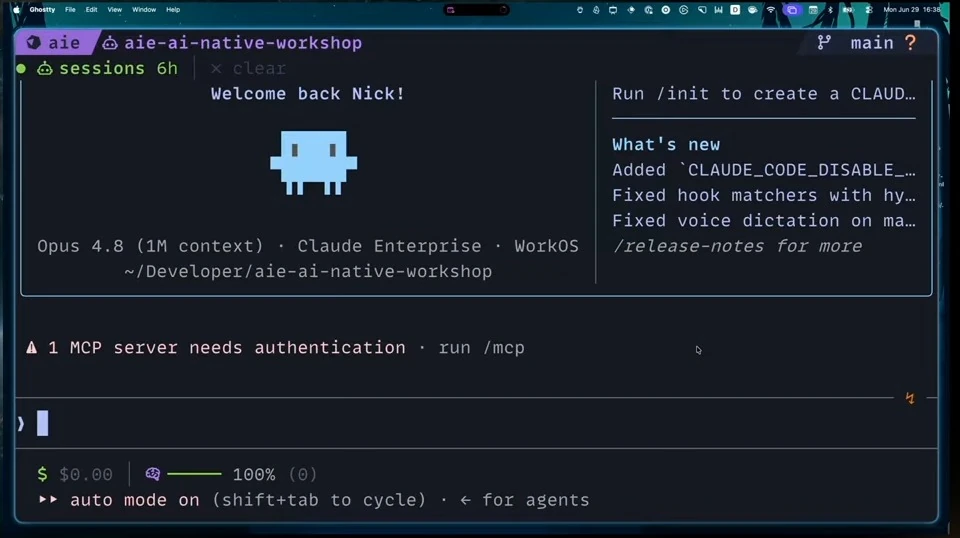The width and height of the screenshot is (960, 538).
Task: Click the Fixed voice dictation line
Action: click(763, 221)
